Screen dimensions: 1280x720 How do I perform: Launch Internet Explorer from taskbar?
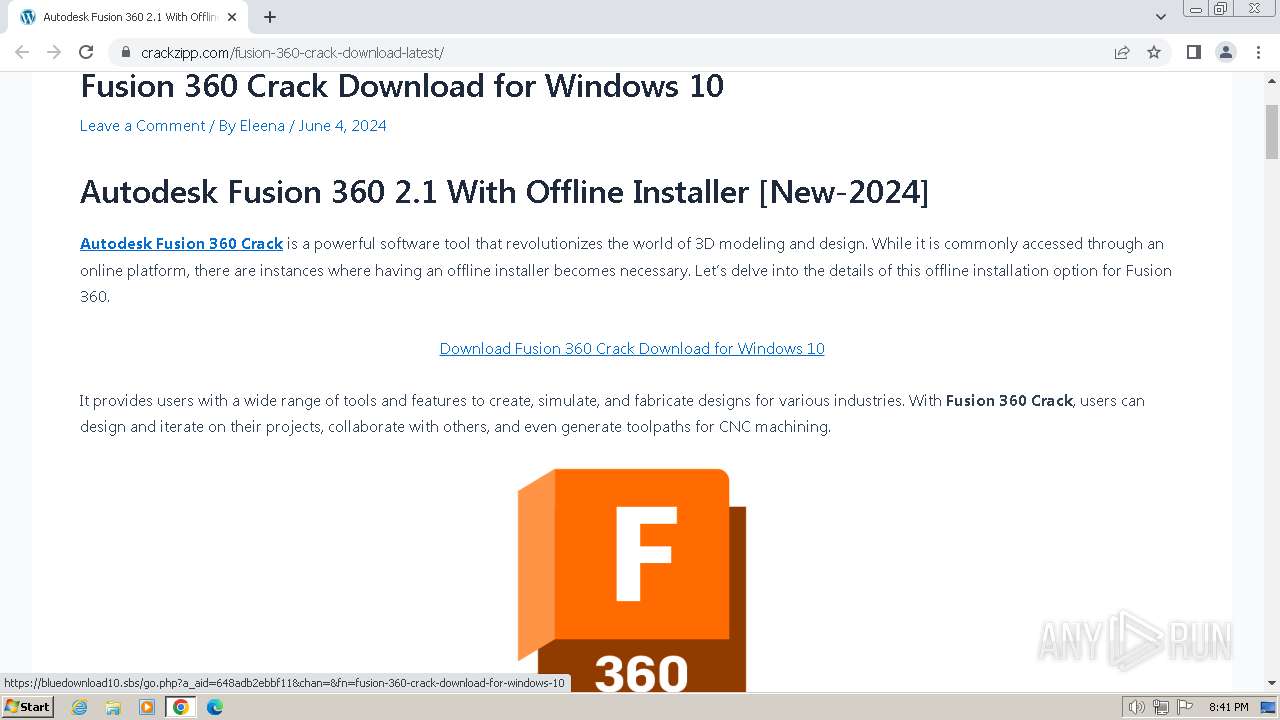(x=80, y=707)
